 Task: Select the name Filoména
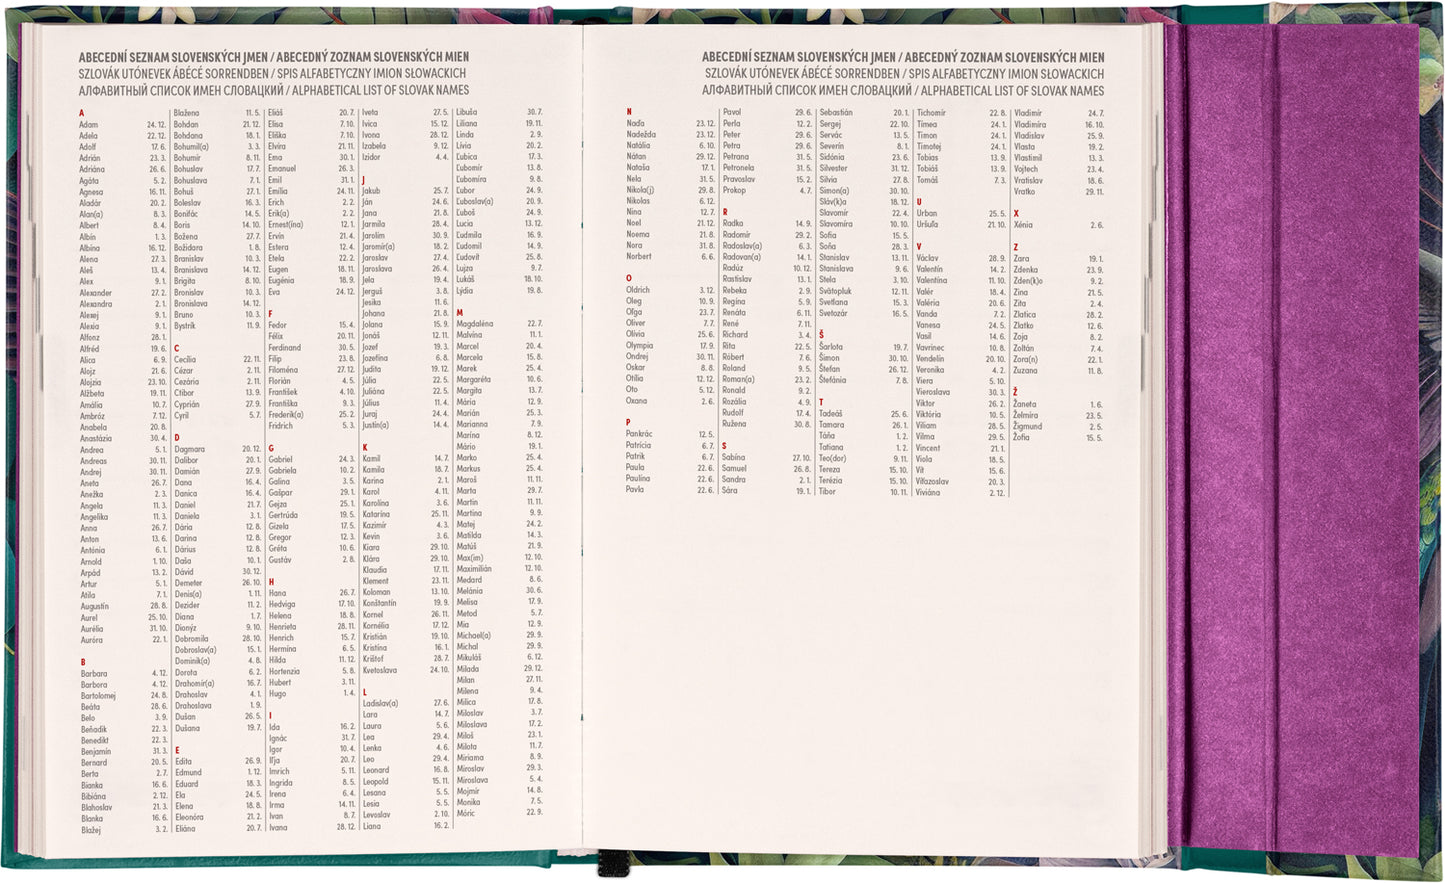[283, 370]
